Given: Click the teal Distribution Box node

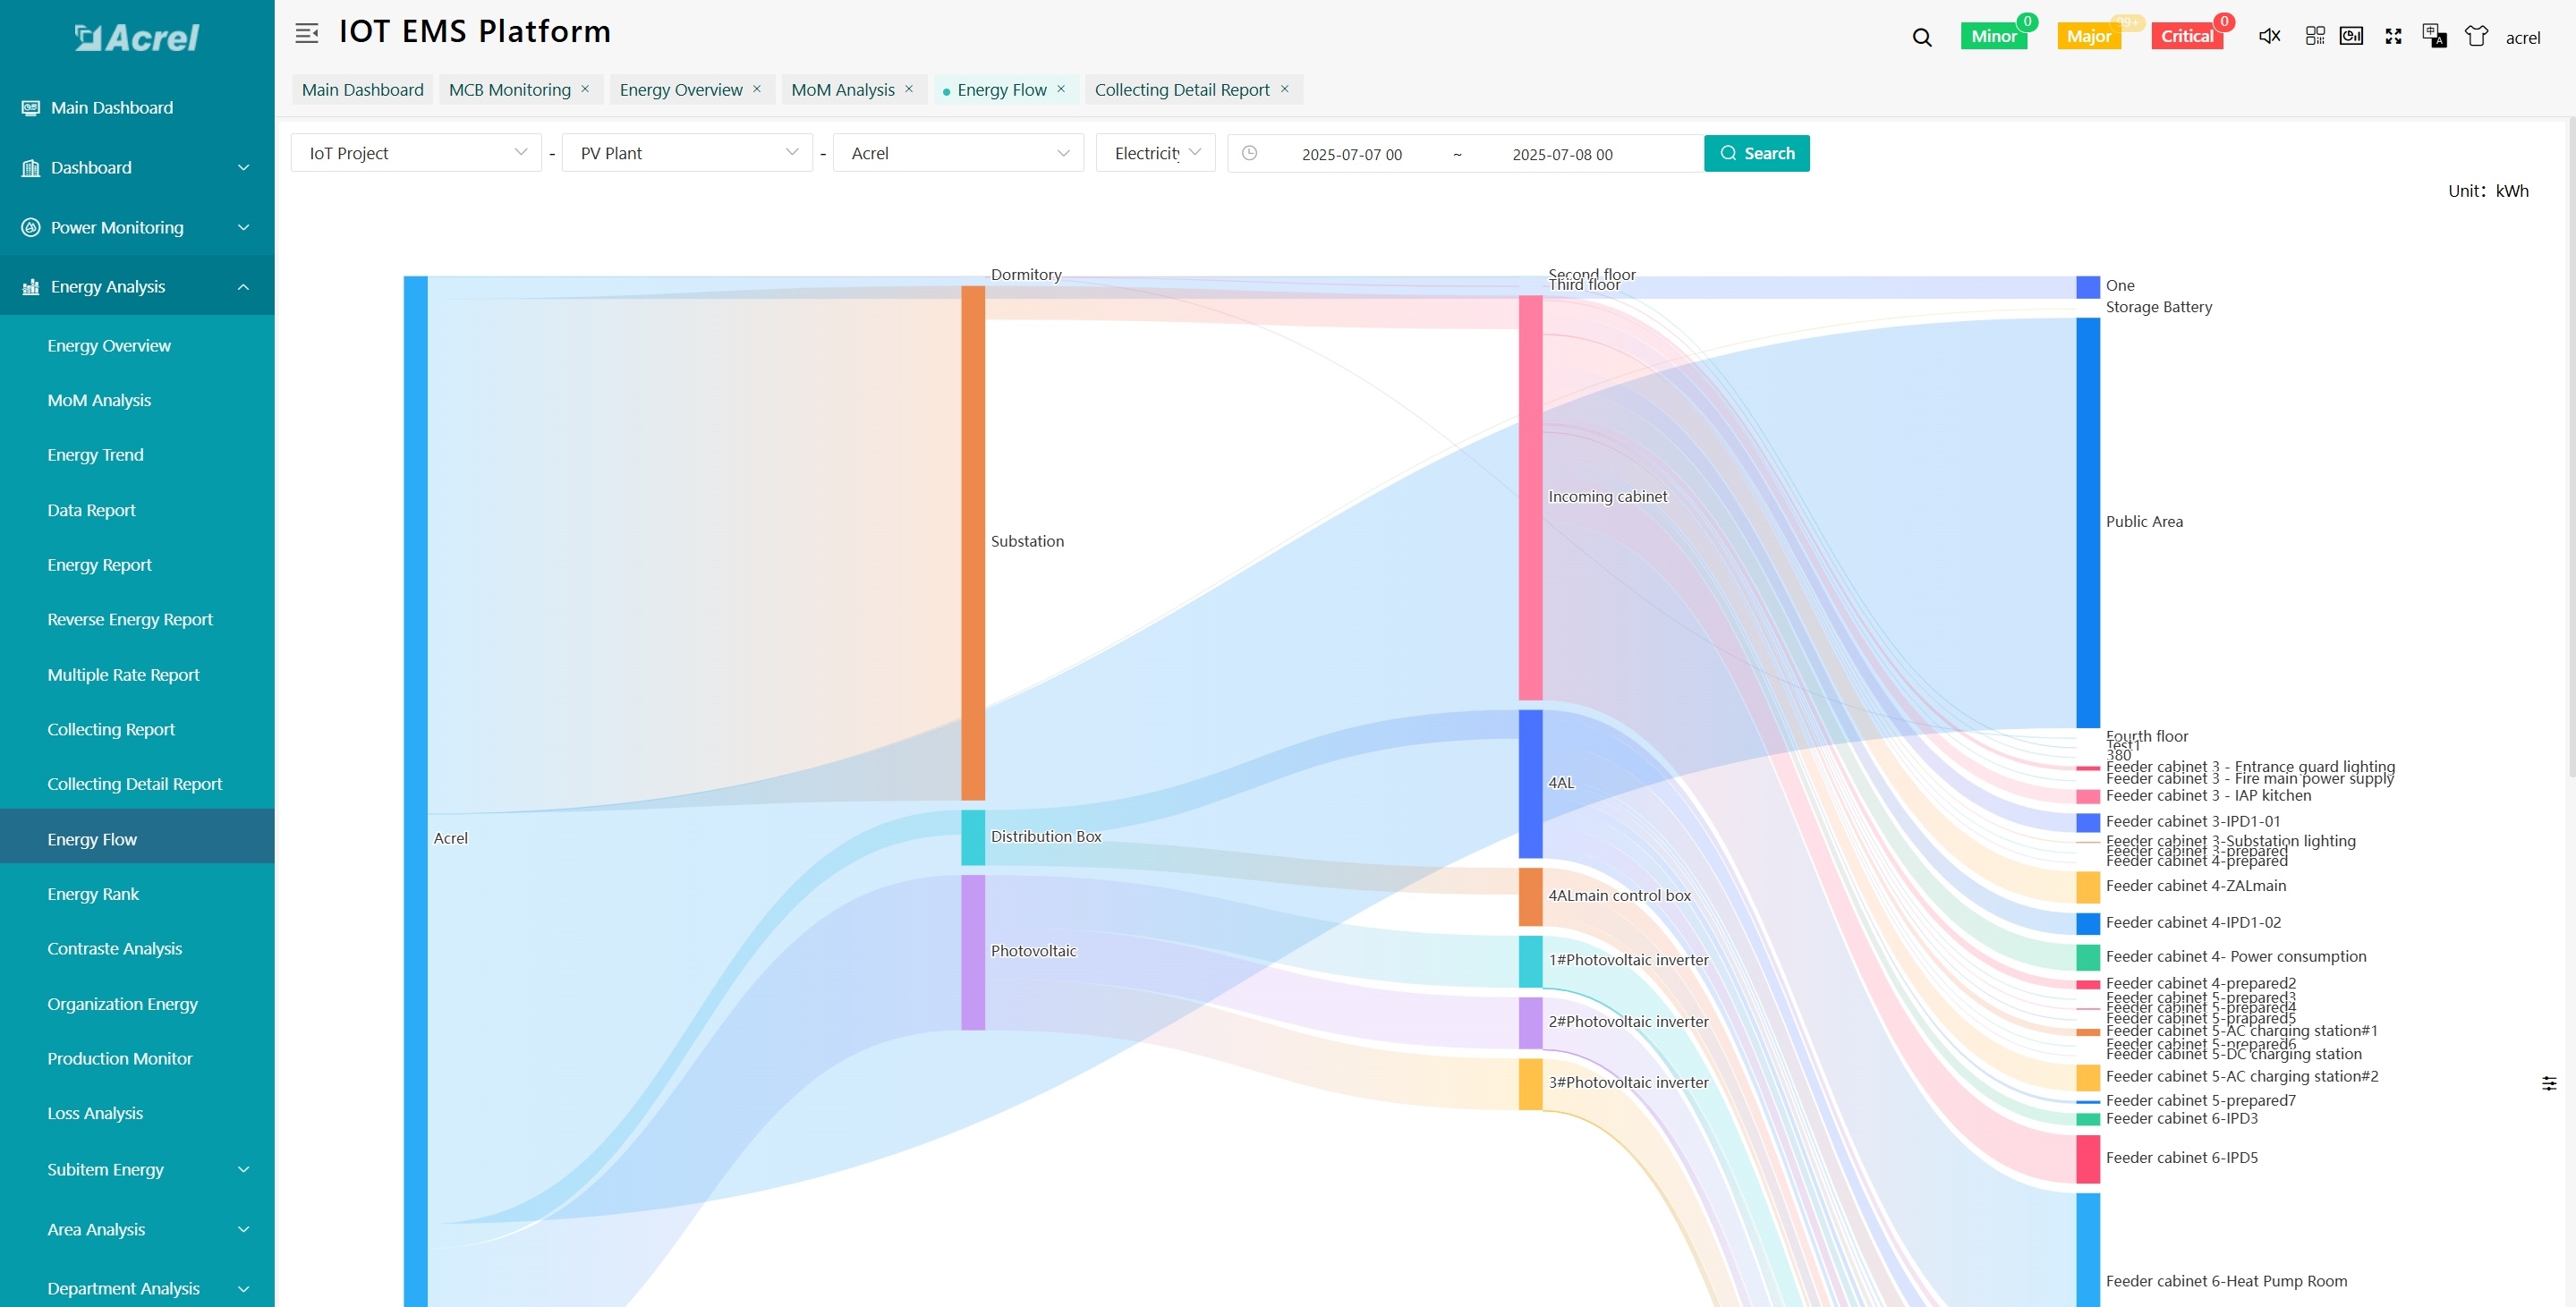Looking at the screenshot, I should (x=972, y=837).
